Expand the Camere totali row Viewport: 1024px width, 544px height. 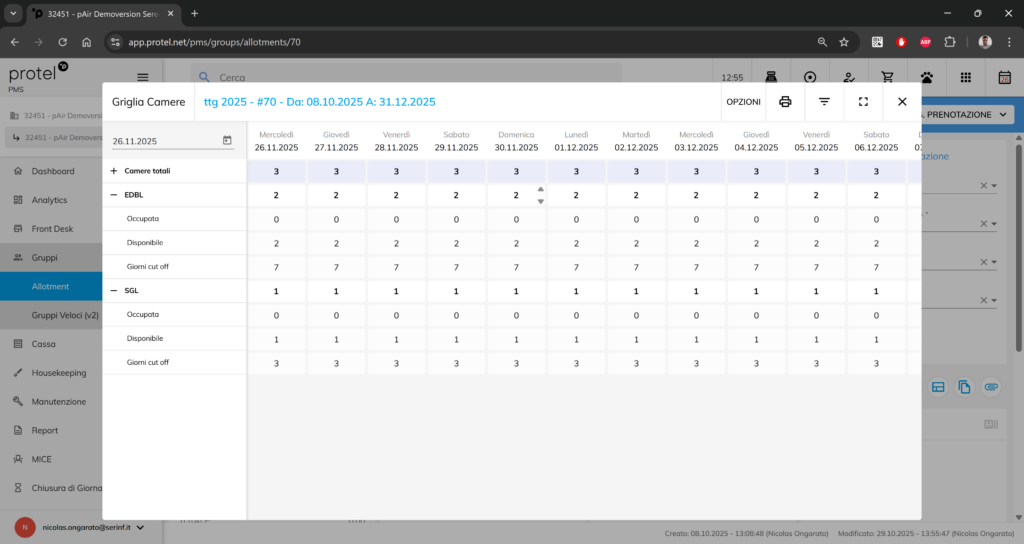coord(114,171)
